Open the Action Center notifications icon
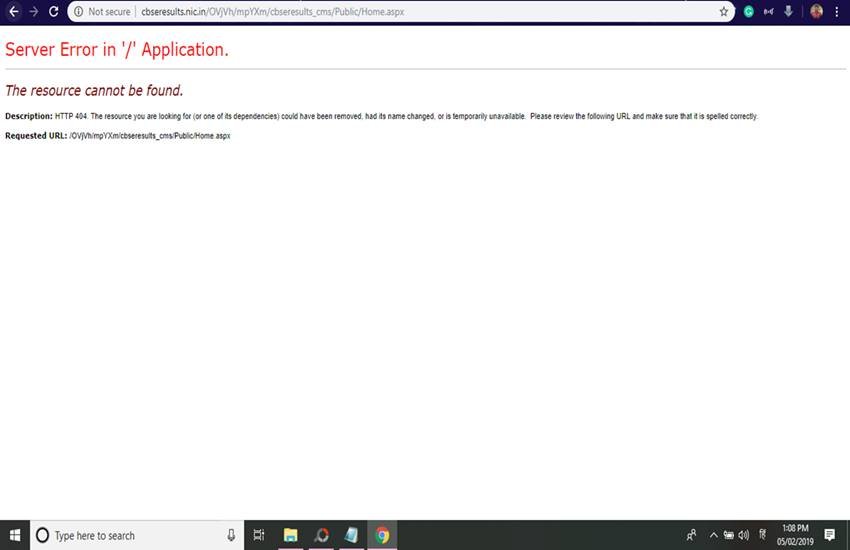Image resolution: width=850 pixels, height=550 pixels. pos(829,535)
